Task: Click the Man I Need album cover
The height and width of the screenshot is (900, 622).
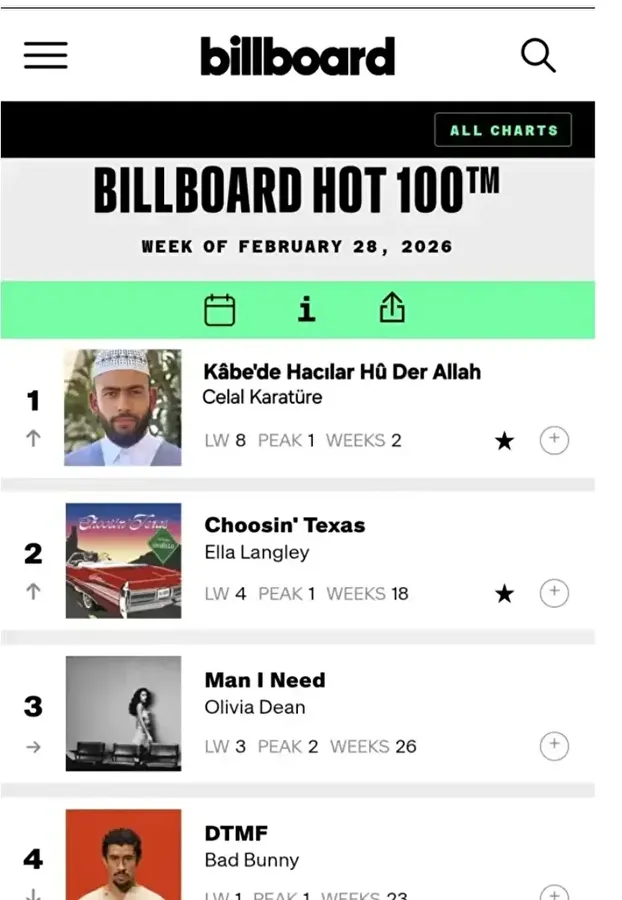Action: click(x=123, y=714)
